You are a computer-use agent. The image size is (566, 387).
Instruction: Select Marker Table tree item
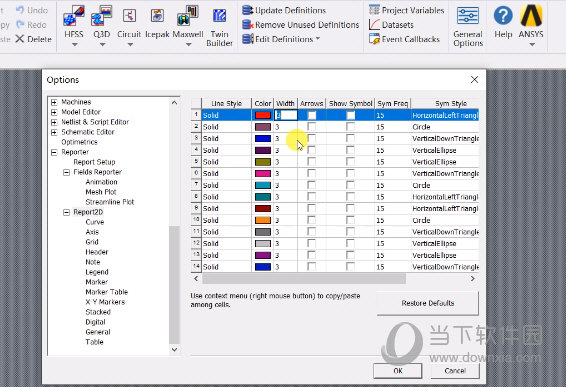tap(106, 292)
